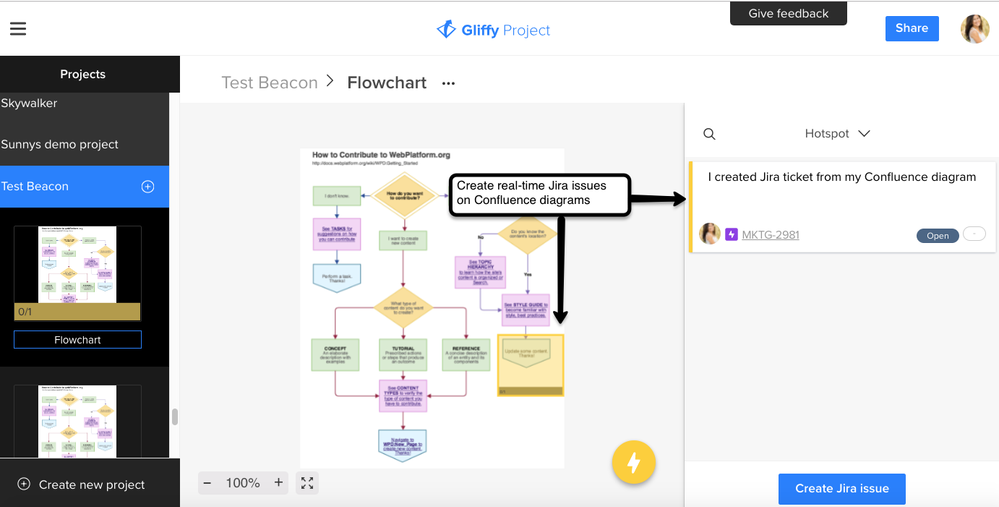Viewport: 999px width, 507px height.
Task: Select the Test Beacon project
Action: [85, 187]
